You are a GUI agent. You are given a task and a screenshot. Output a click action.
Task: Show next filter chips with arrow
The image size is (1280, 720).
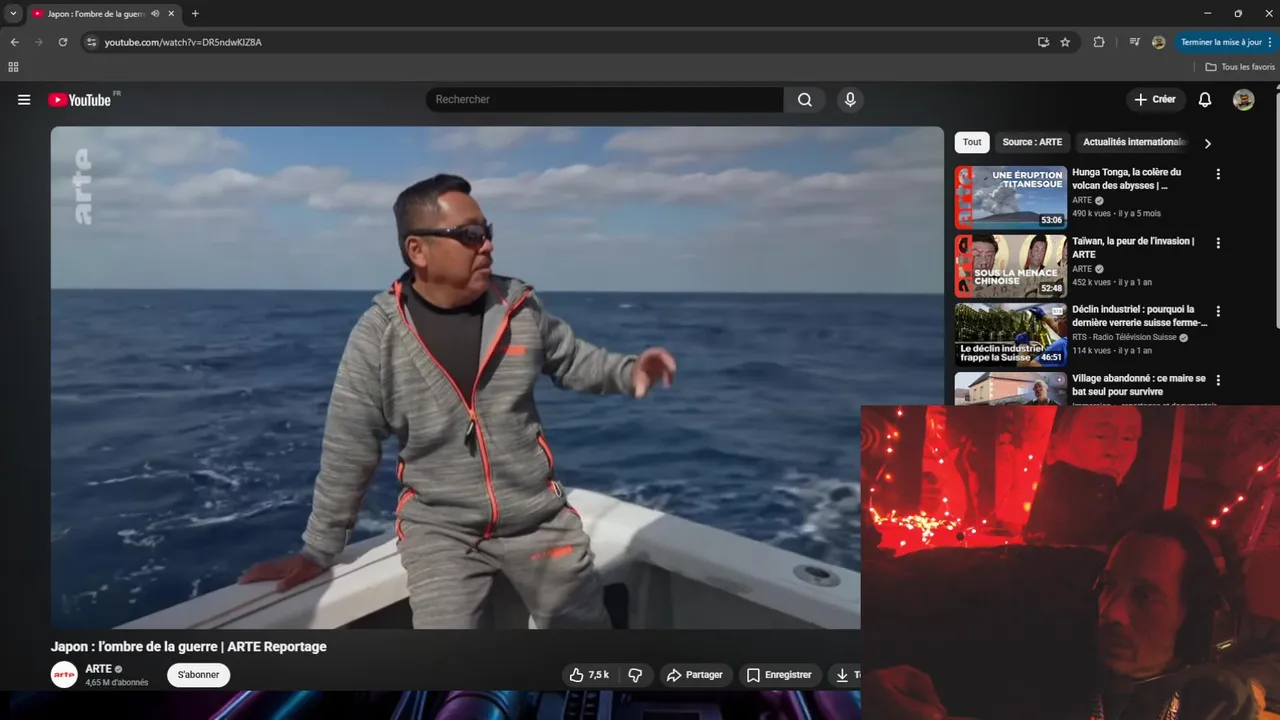1207,143
